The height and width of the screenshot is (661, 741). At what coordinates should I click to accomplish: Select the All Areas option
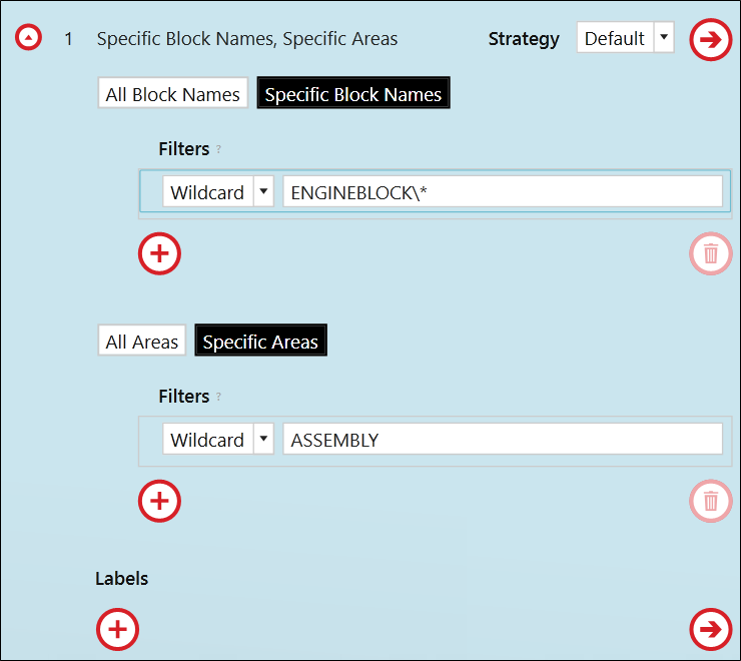coord(141,341)
